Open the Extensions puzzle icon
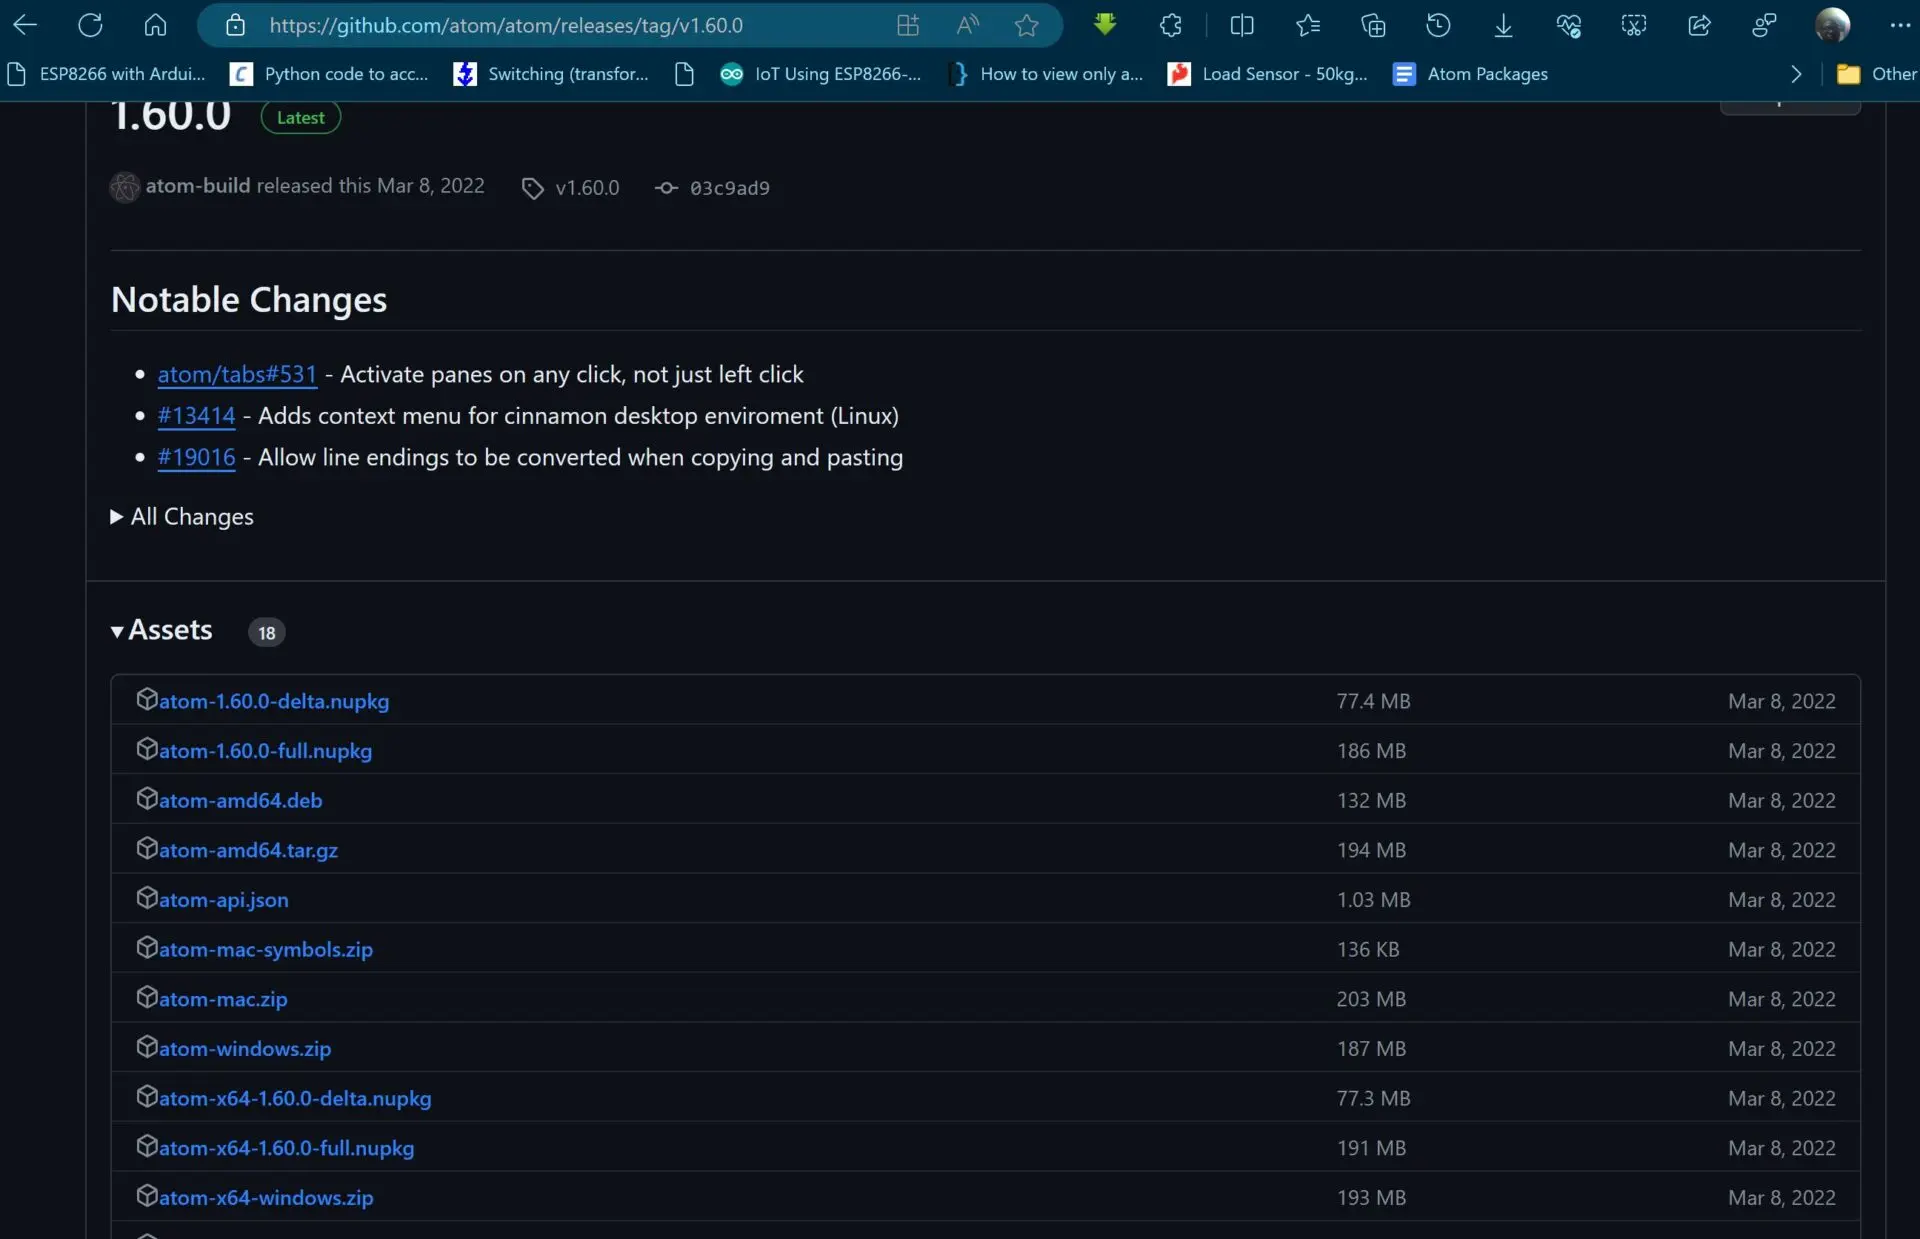 click(x=1170, y=25)
